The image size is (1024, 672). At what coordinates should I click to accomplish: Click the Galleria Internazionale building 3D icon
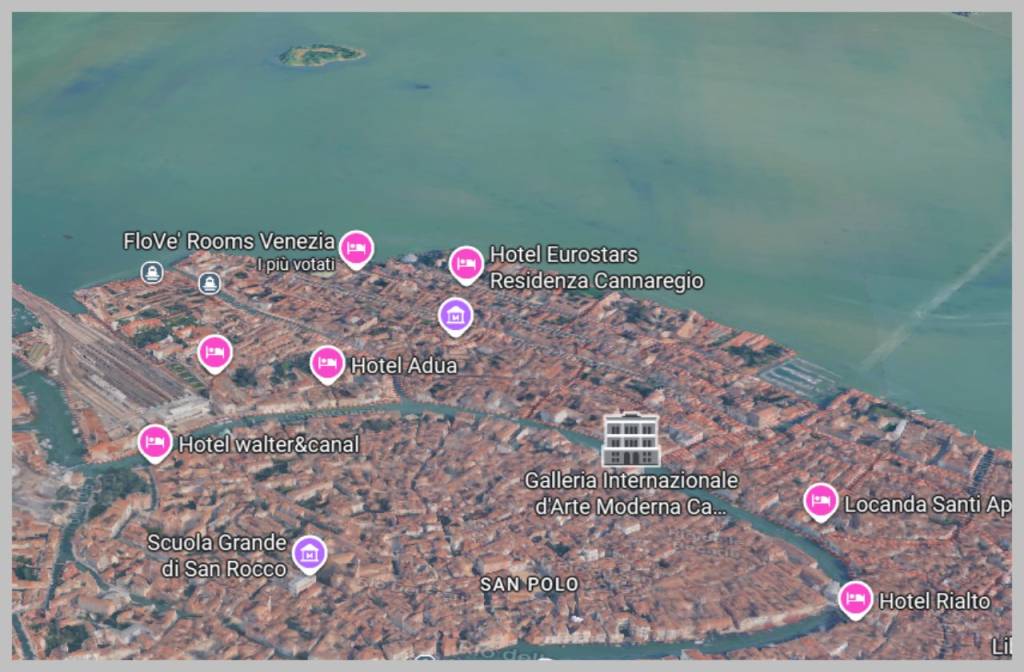point(633,441)
